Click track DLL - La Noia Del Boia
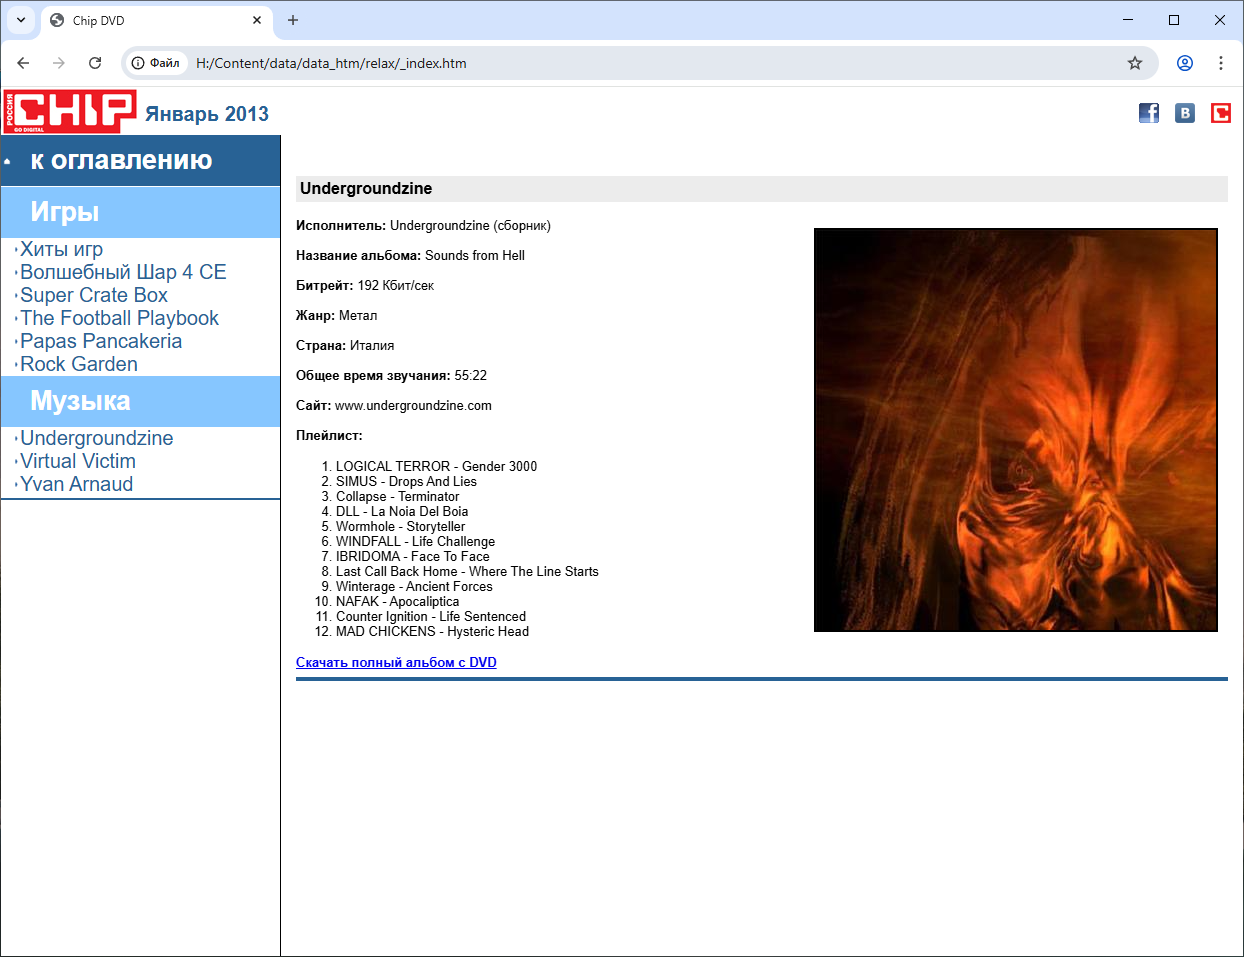This screenshot has height=957, width=1244. (402, 511)
